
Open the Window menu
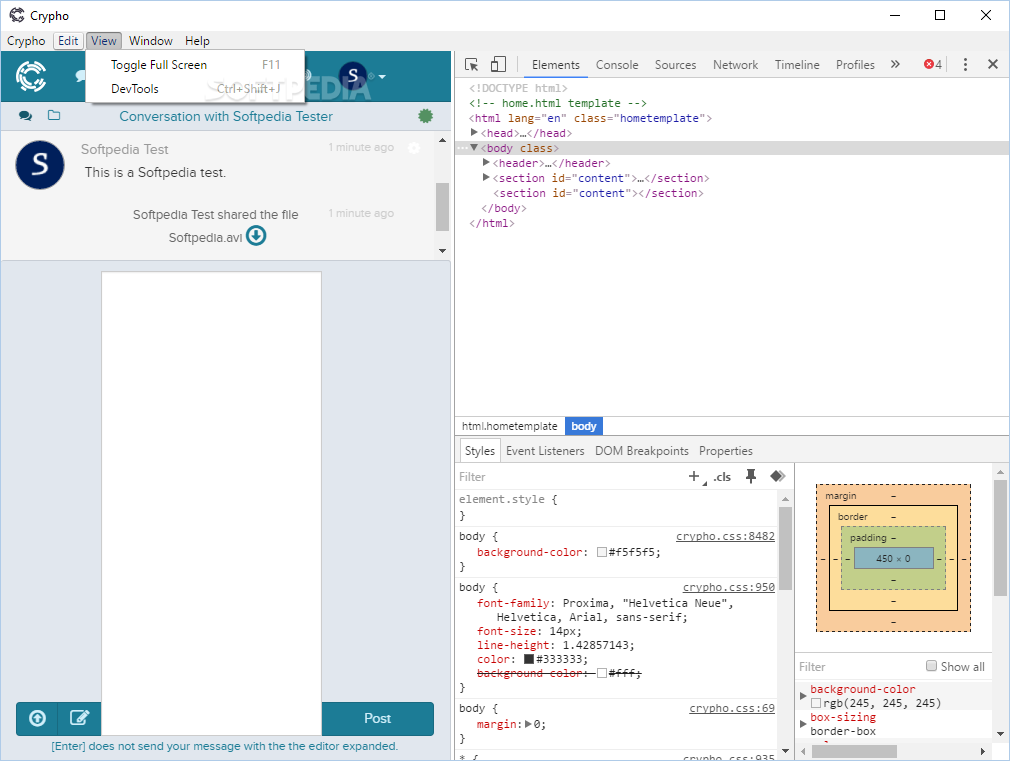(151, 41)
